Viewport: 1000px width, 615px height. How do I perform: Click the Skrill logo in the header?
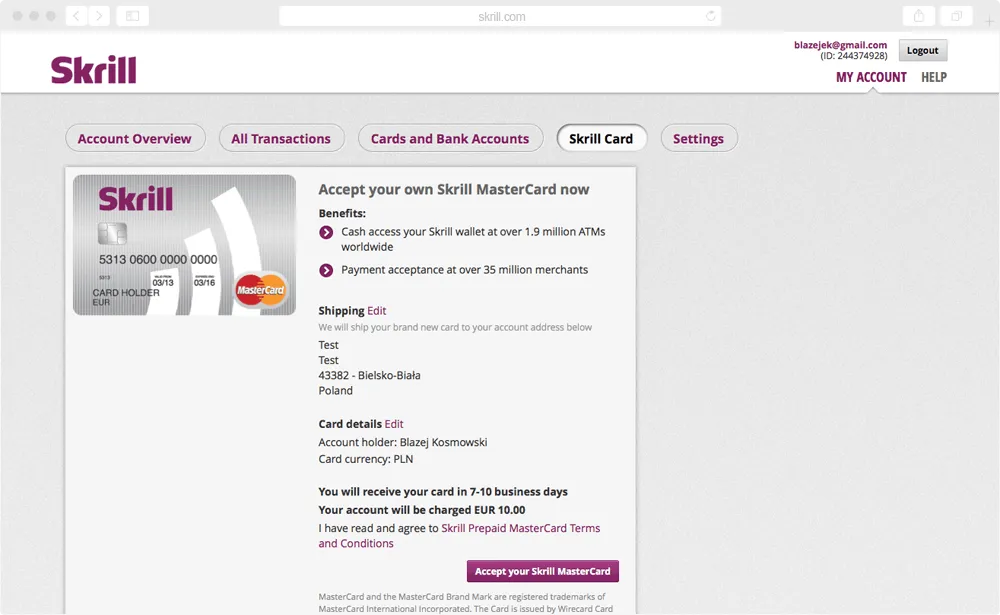pos(94,70)
